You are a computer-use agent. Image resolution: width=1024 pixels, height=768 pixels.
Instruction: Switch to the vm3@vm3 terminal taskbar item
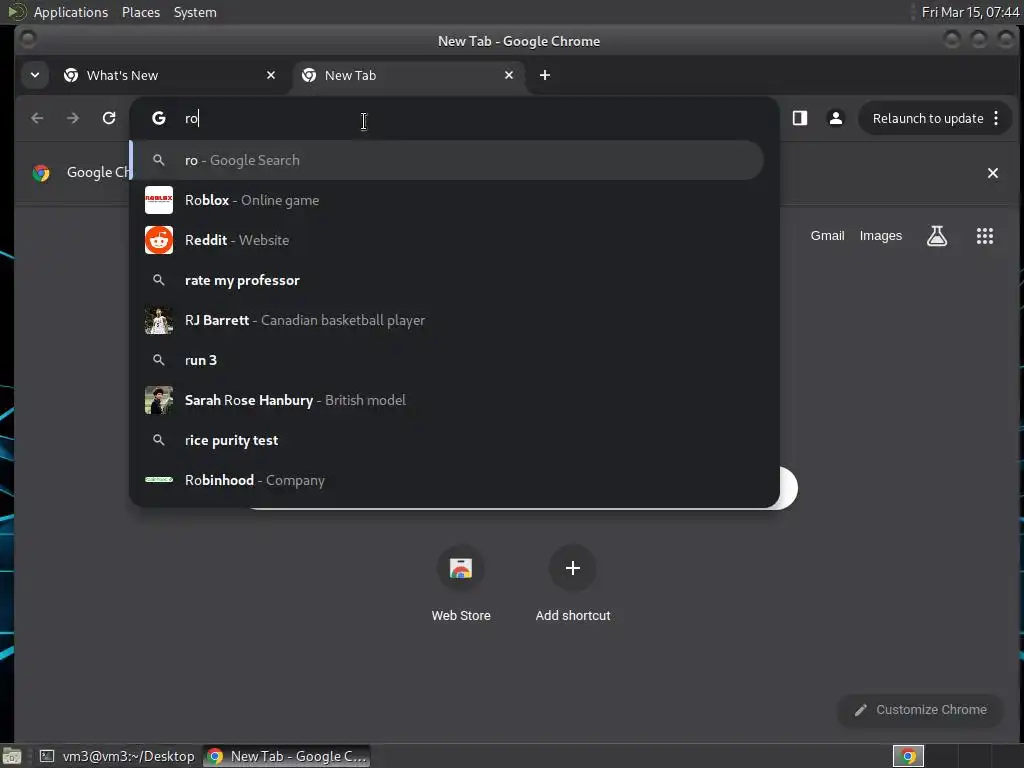117,756
